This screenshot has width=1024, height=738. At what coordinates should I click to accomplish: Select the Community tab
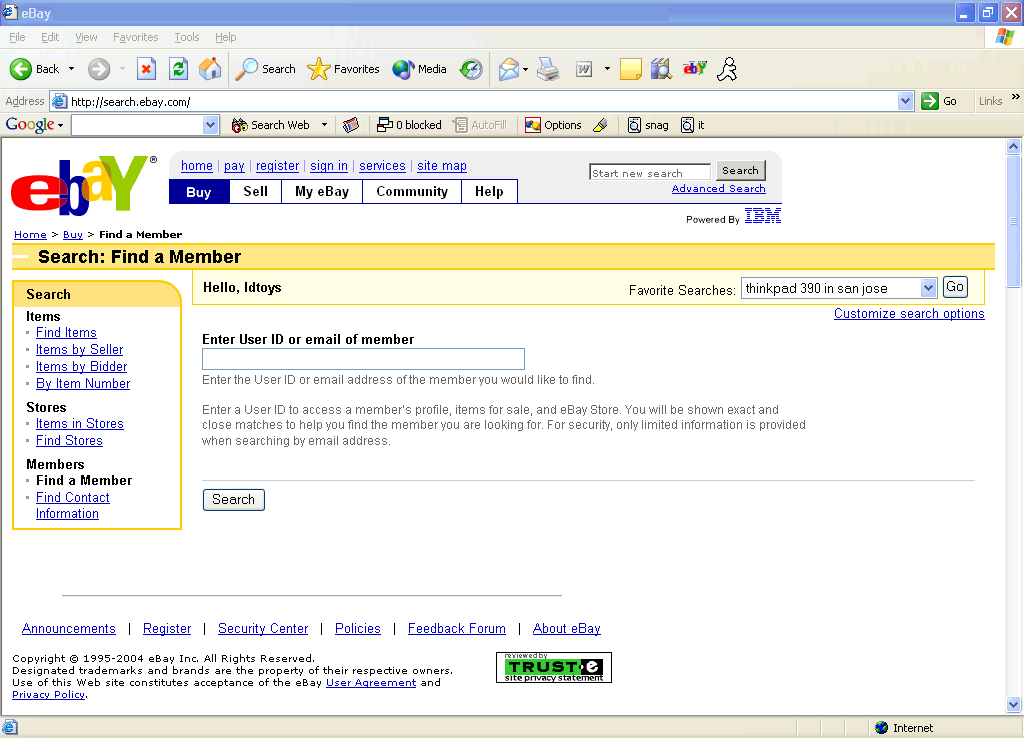coord(412,191)
